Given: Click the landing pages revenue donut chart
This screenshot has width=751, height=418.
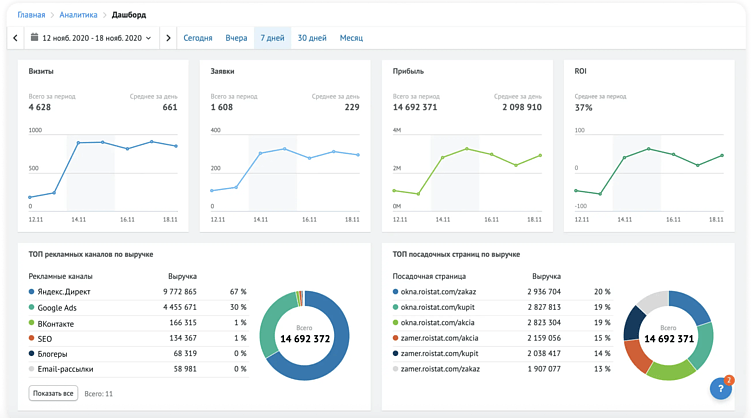Looking at the screenshot, I should coord(670,337).
